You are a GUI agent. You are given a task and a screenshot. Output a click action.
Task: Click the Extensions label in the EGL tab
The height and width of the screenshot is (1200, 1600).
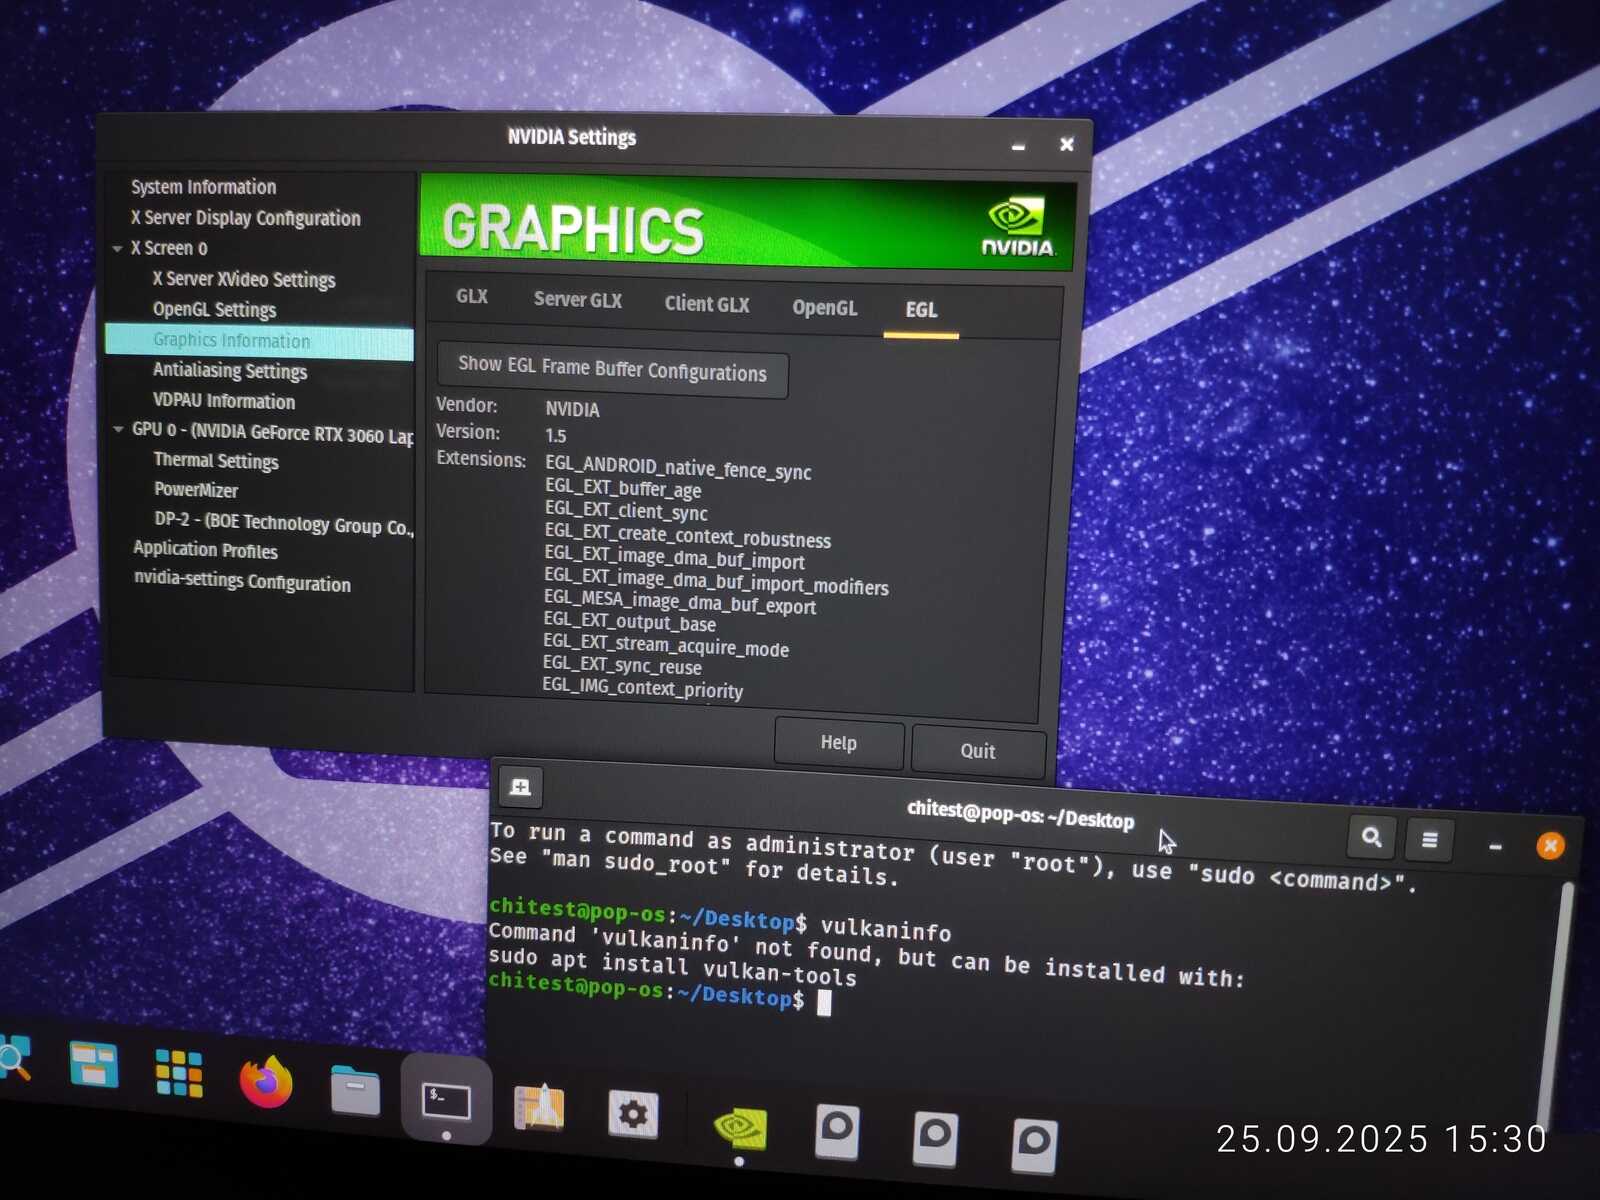(481, 459)
